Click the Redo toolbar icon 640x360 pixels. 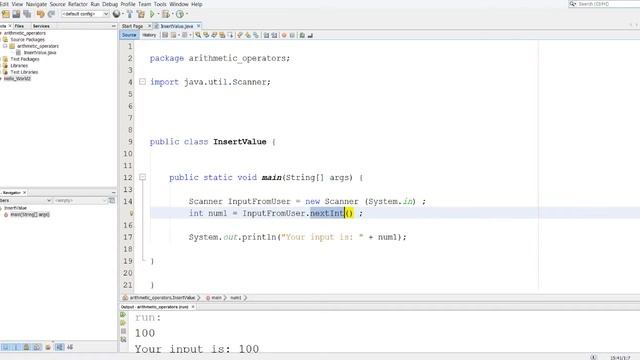coord(51,14)
